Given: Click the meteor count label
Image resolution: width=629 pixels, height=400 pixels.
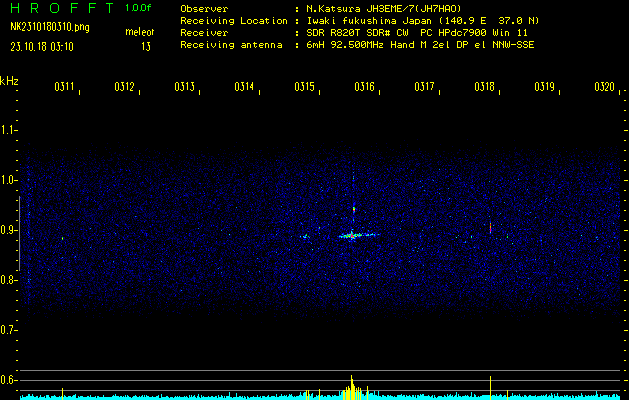Looking at the screenshot, I should coord(139,33).
